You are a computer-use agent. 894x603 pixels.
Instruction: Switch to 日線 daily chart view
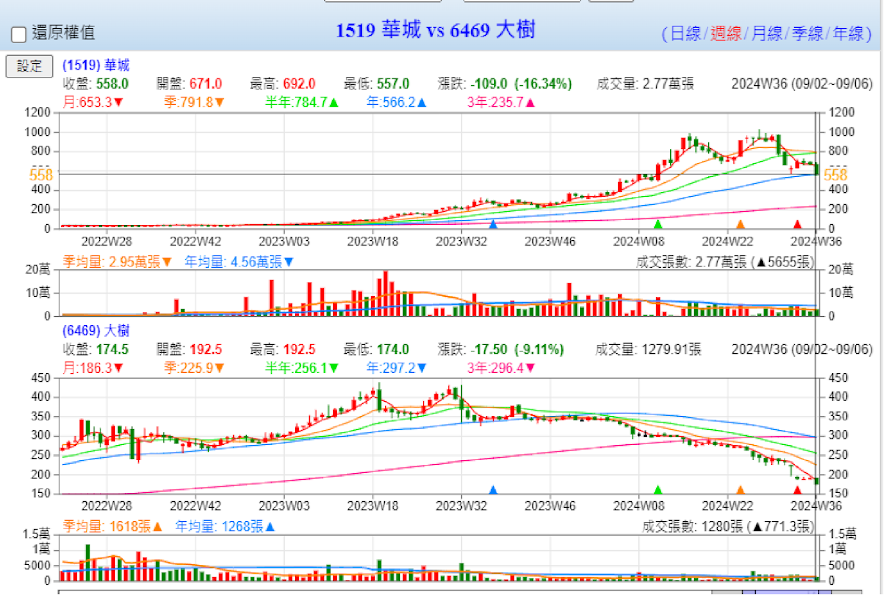[685, 34]
